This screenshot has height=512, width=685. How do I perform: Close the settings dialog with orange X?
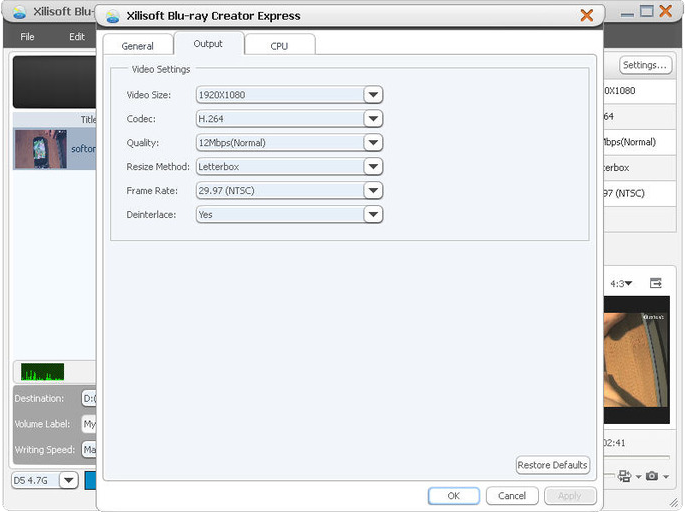click(587, 15)
